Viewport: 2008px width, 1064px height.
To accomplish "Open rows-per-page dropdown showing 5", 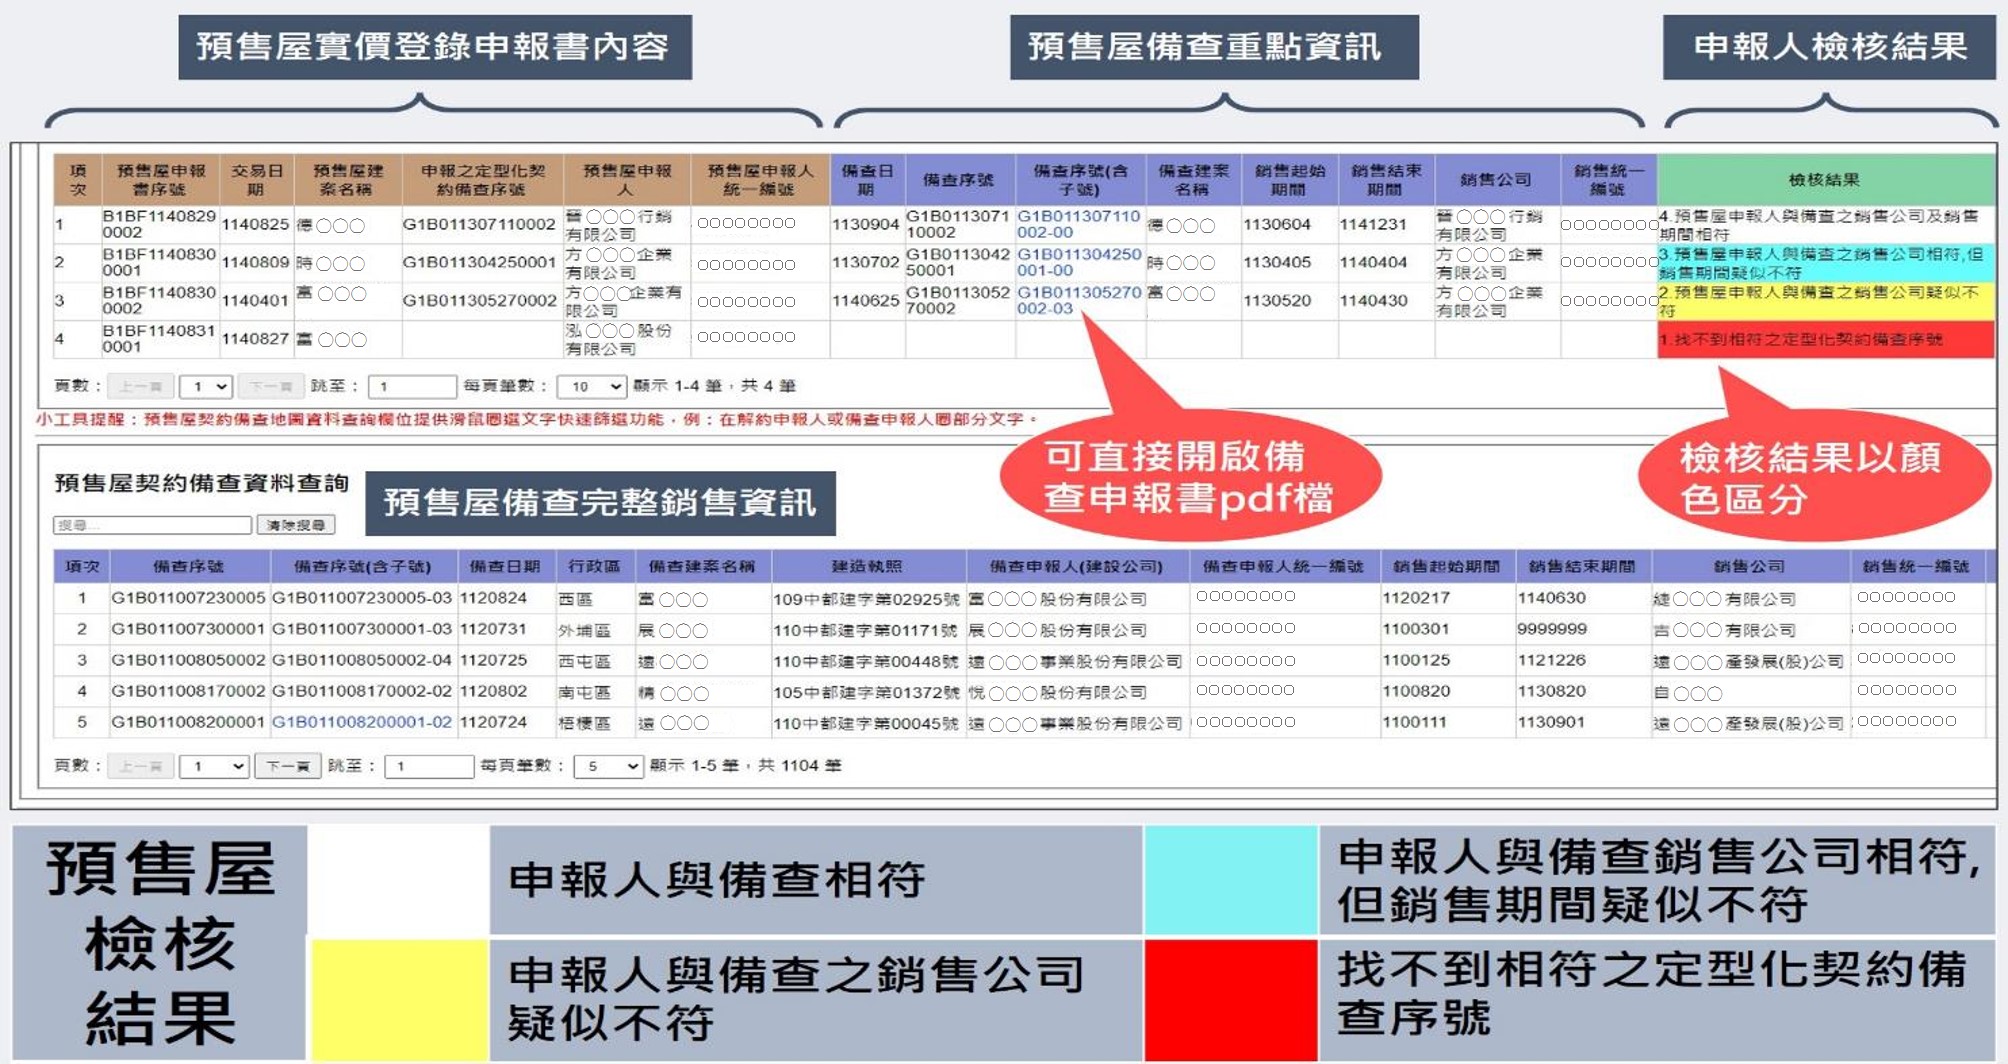I will [607, 766].
